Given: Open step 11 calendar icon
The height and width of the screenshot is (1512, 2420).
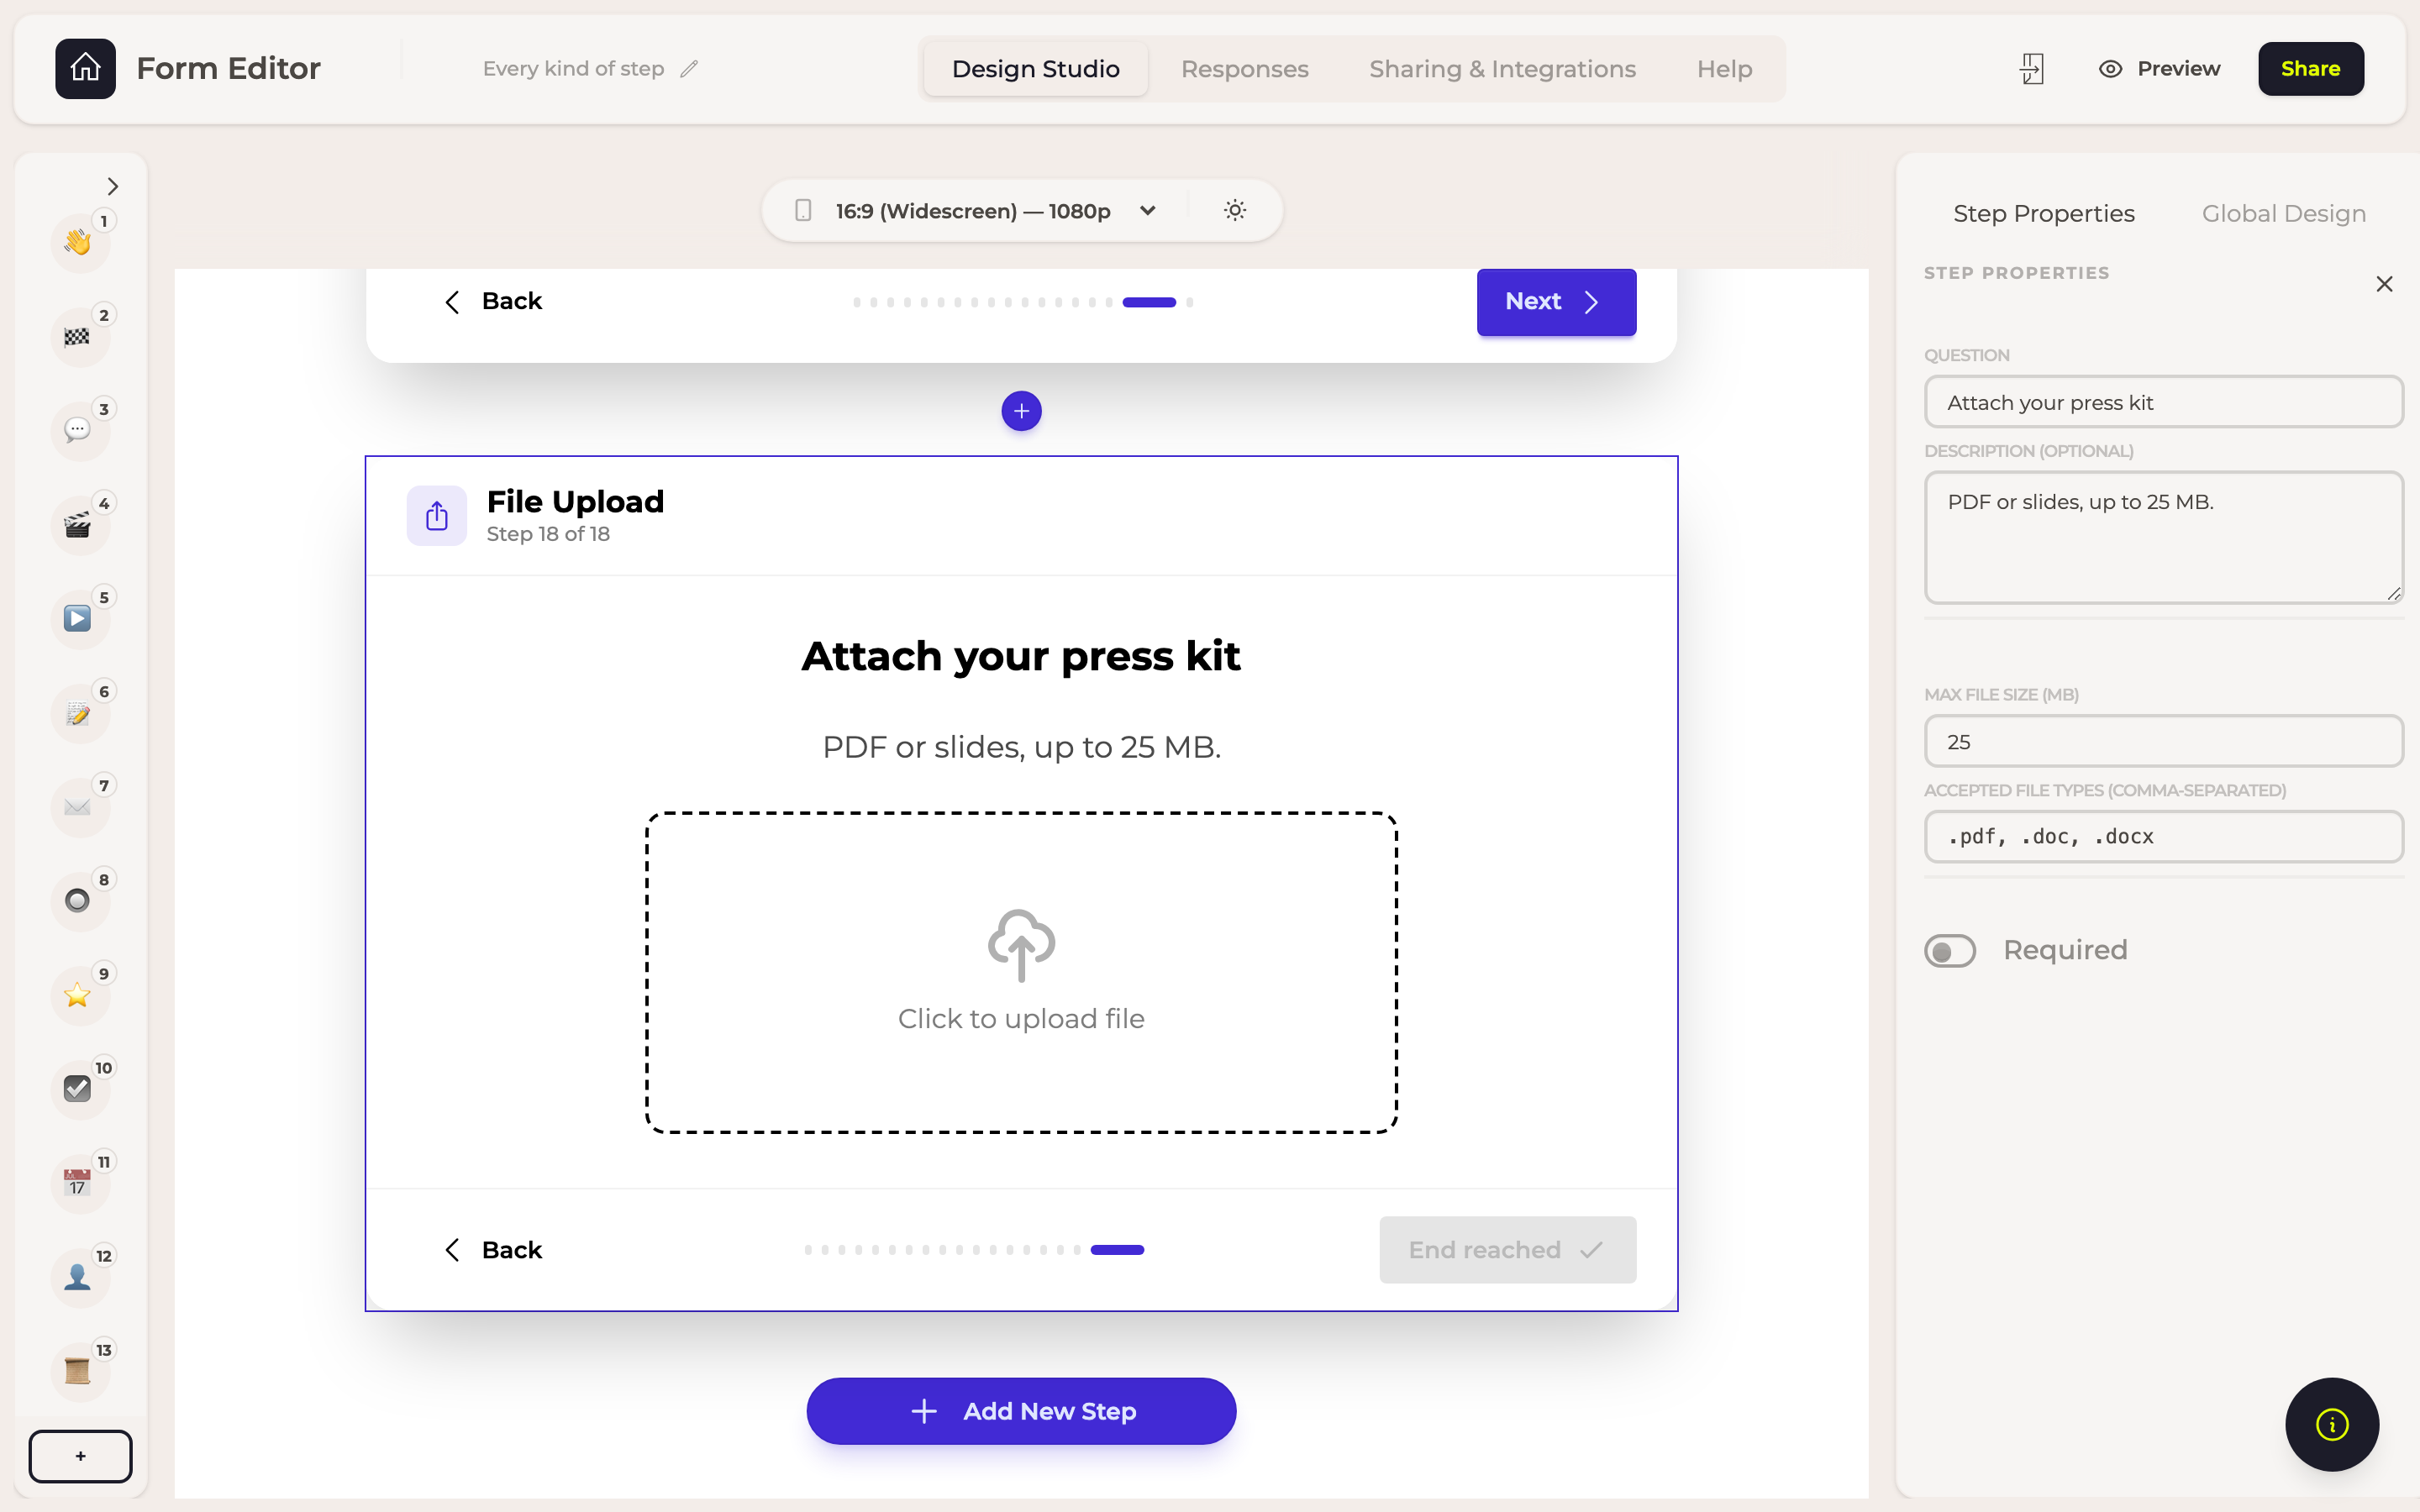Looking at the screenshot, I should tap(78, 1183).
